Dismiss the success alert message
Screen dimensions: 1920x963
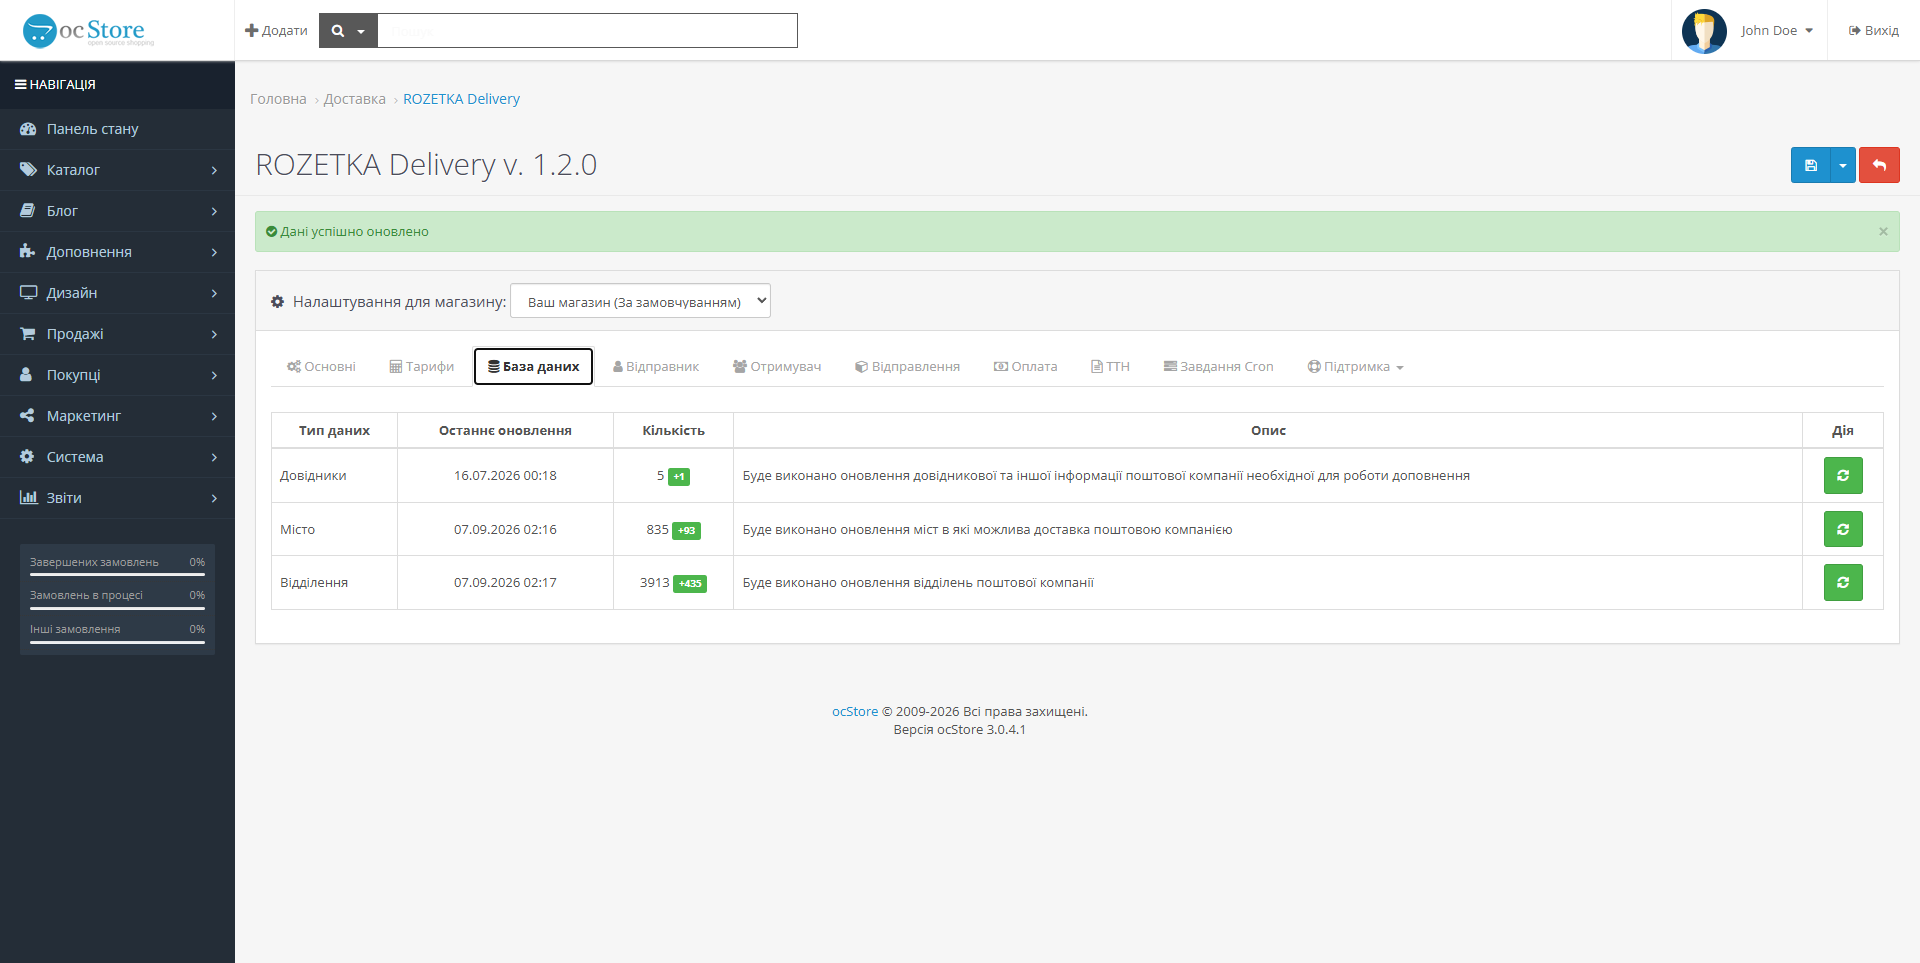pyautogui.click(x=1883, y=231)
